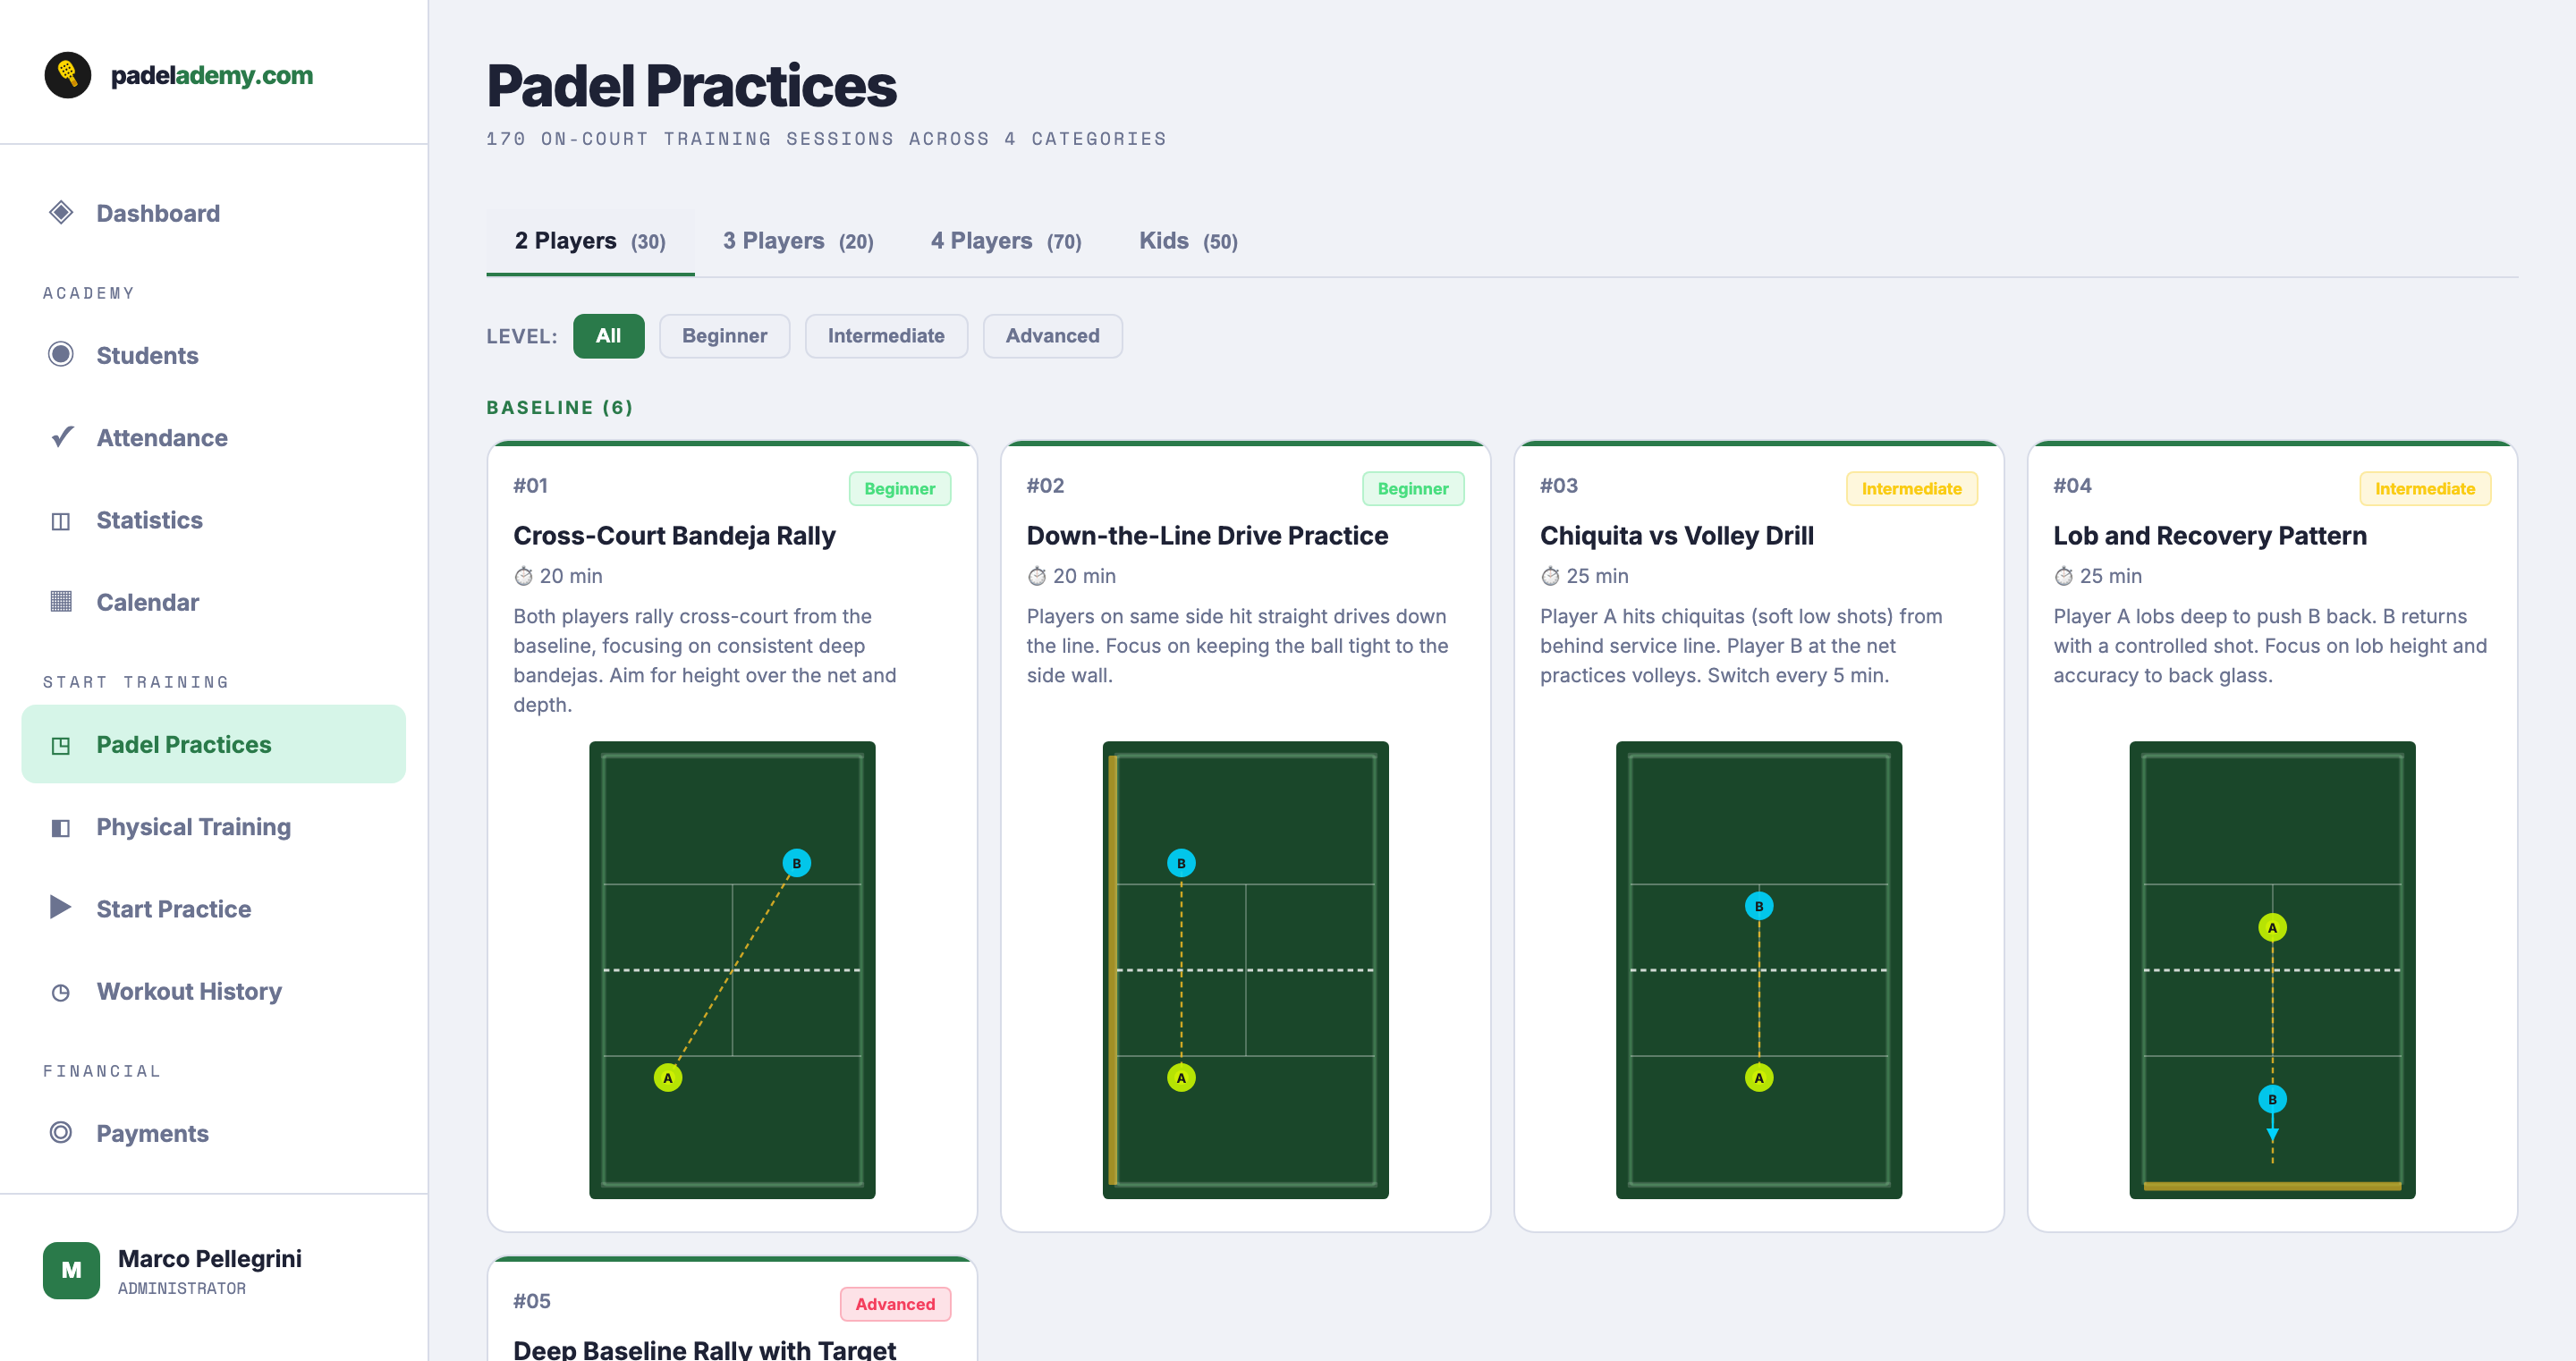Screen dimensions: 2576x1361
Task: Select the Dashboard icon in the sidebar
Action: (62, 212)
